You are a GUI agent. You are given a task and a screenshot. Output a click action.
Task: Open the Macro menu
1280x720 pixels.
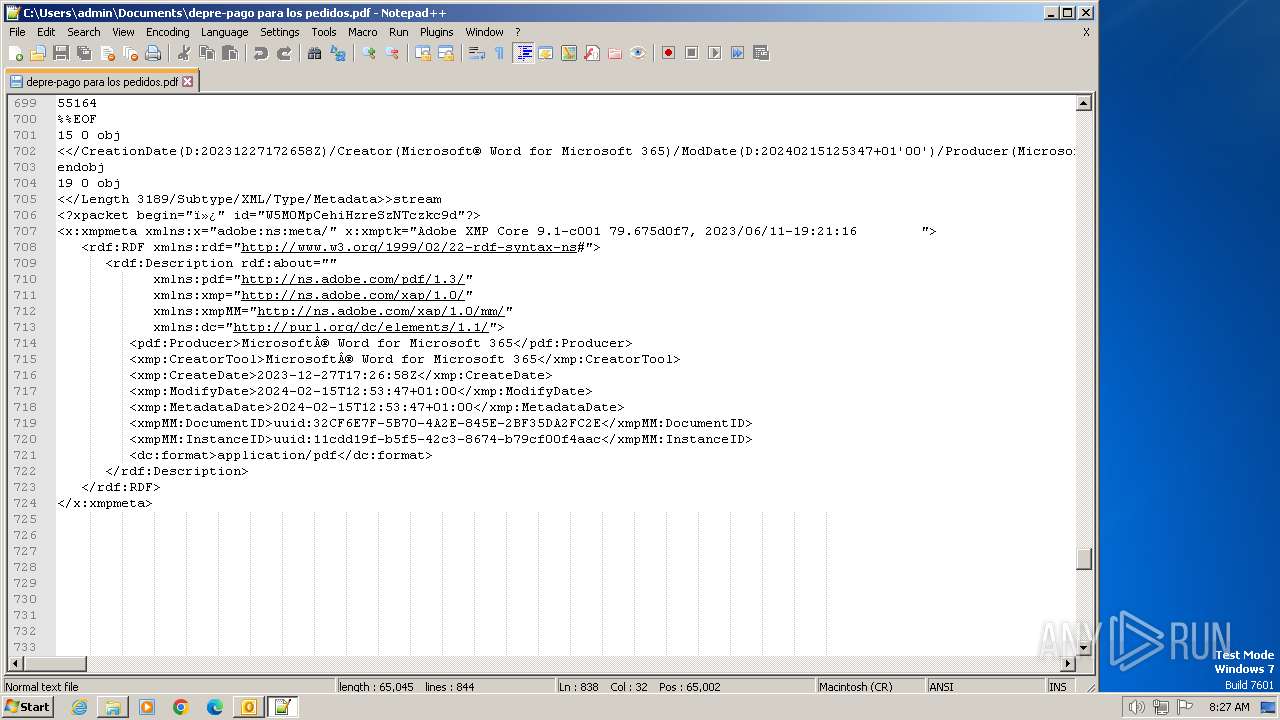pos(363,32)
